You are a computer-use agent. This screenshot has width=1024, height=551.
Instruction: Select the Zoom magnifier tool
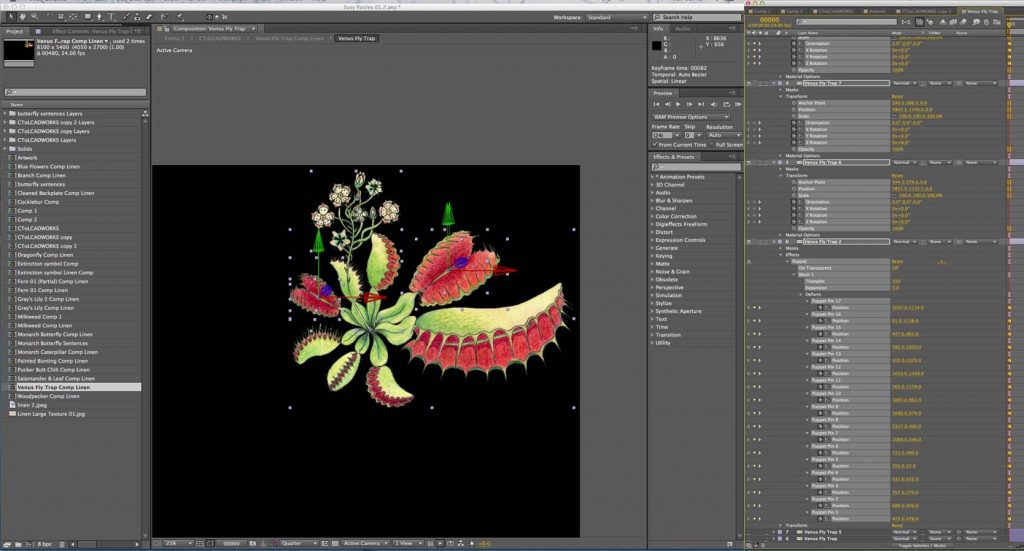click(x=35, y=16)
